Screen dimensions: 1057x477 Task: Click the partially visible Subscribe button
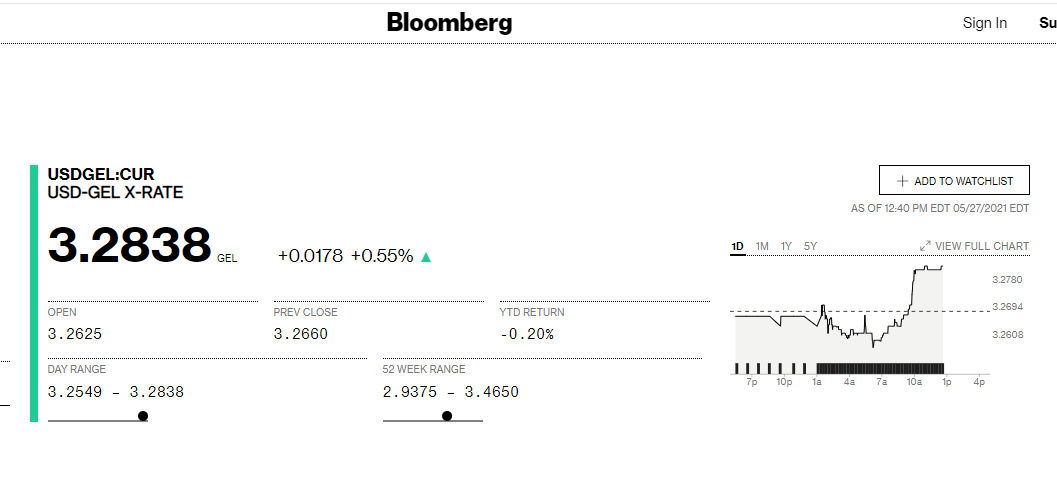[1047, 23]
